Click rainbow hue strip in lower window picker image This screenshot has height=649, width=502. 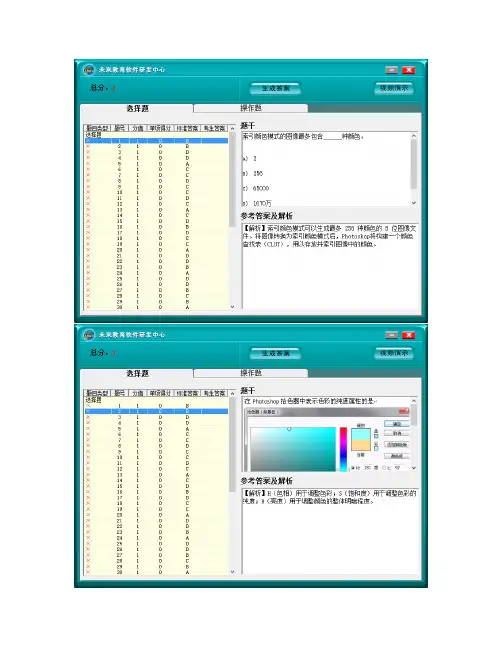pos(343,449)
